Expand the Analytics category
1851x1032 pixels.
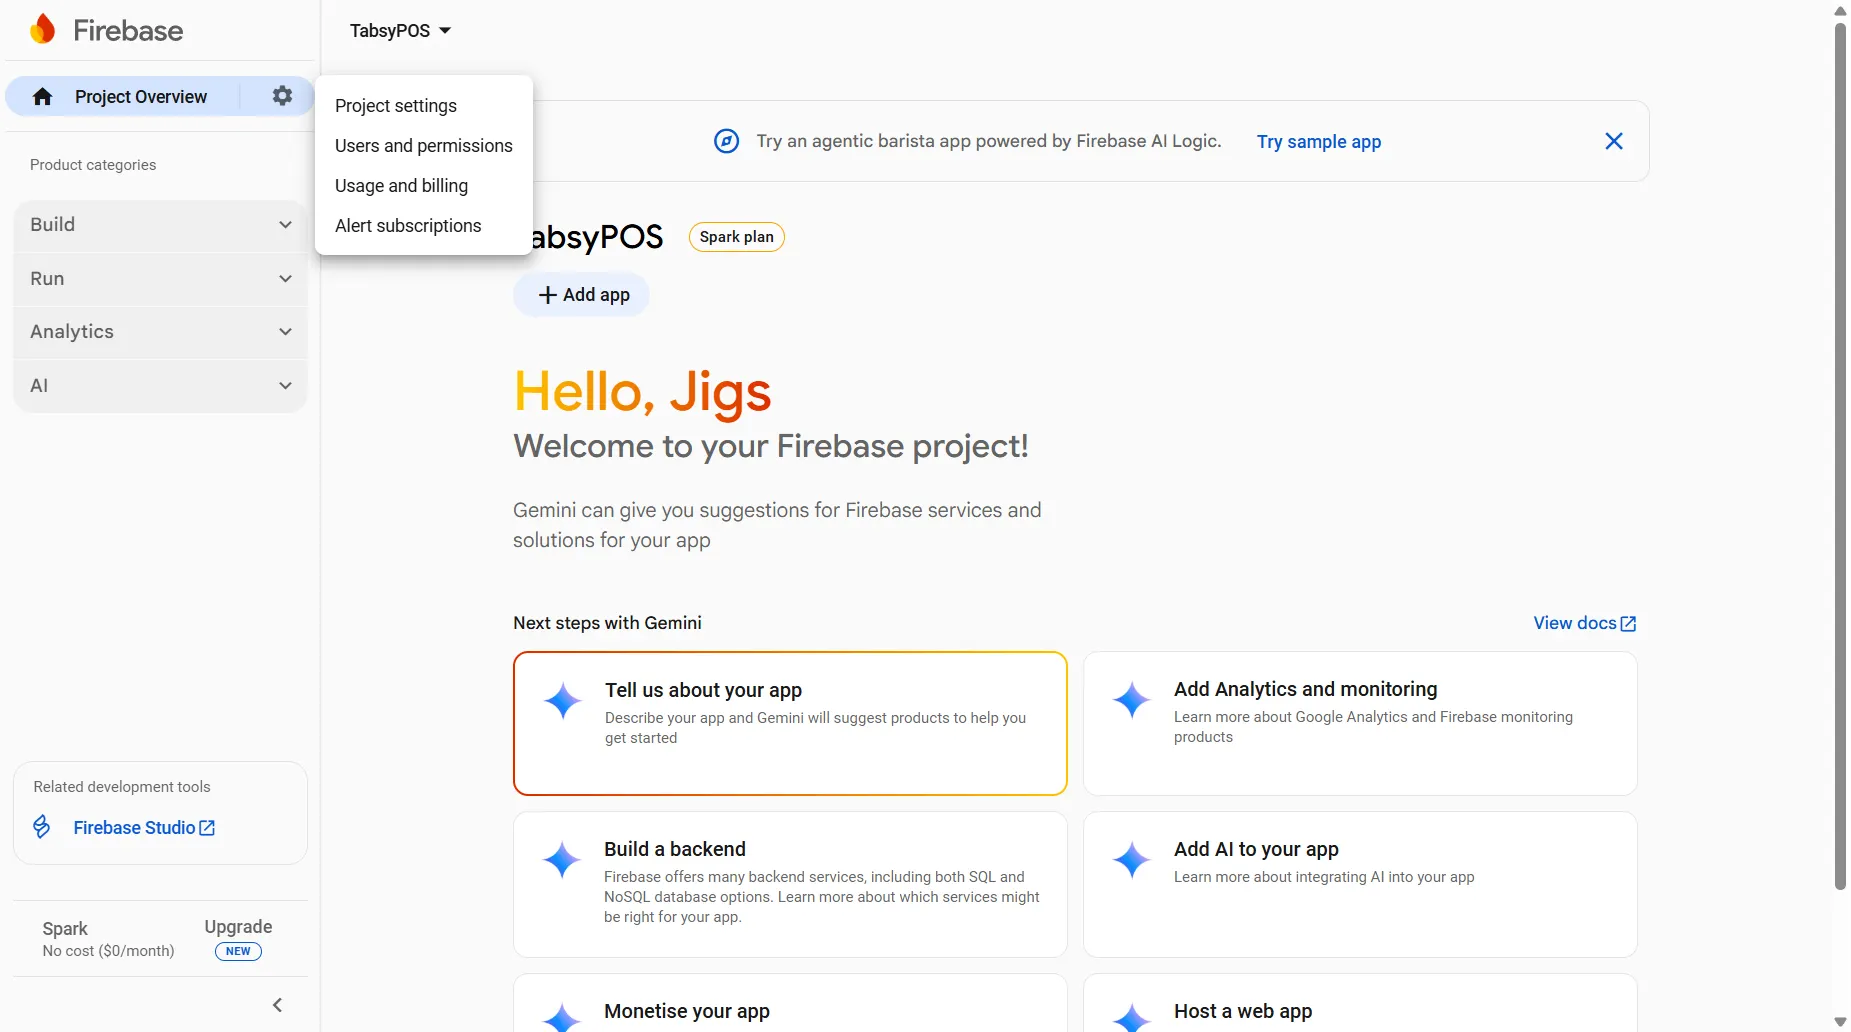tap(160, 332)
